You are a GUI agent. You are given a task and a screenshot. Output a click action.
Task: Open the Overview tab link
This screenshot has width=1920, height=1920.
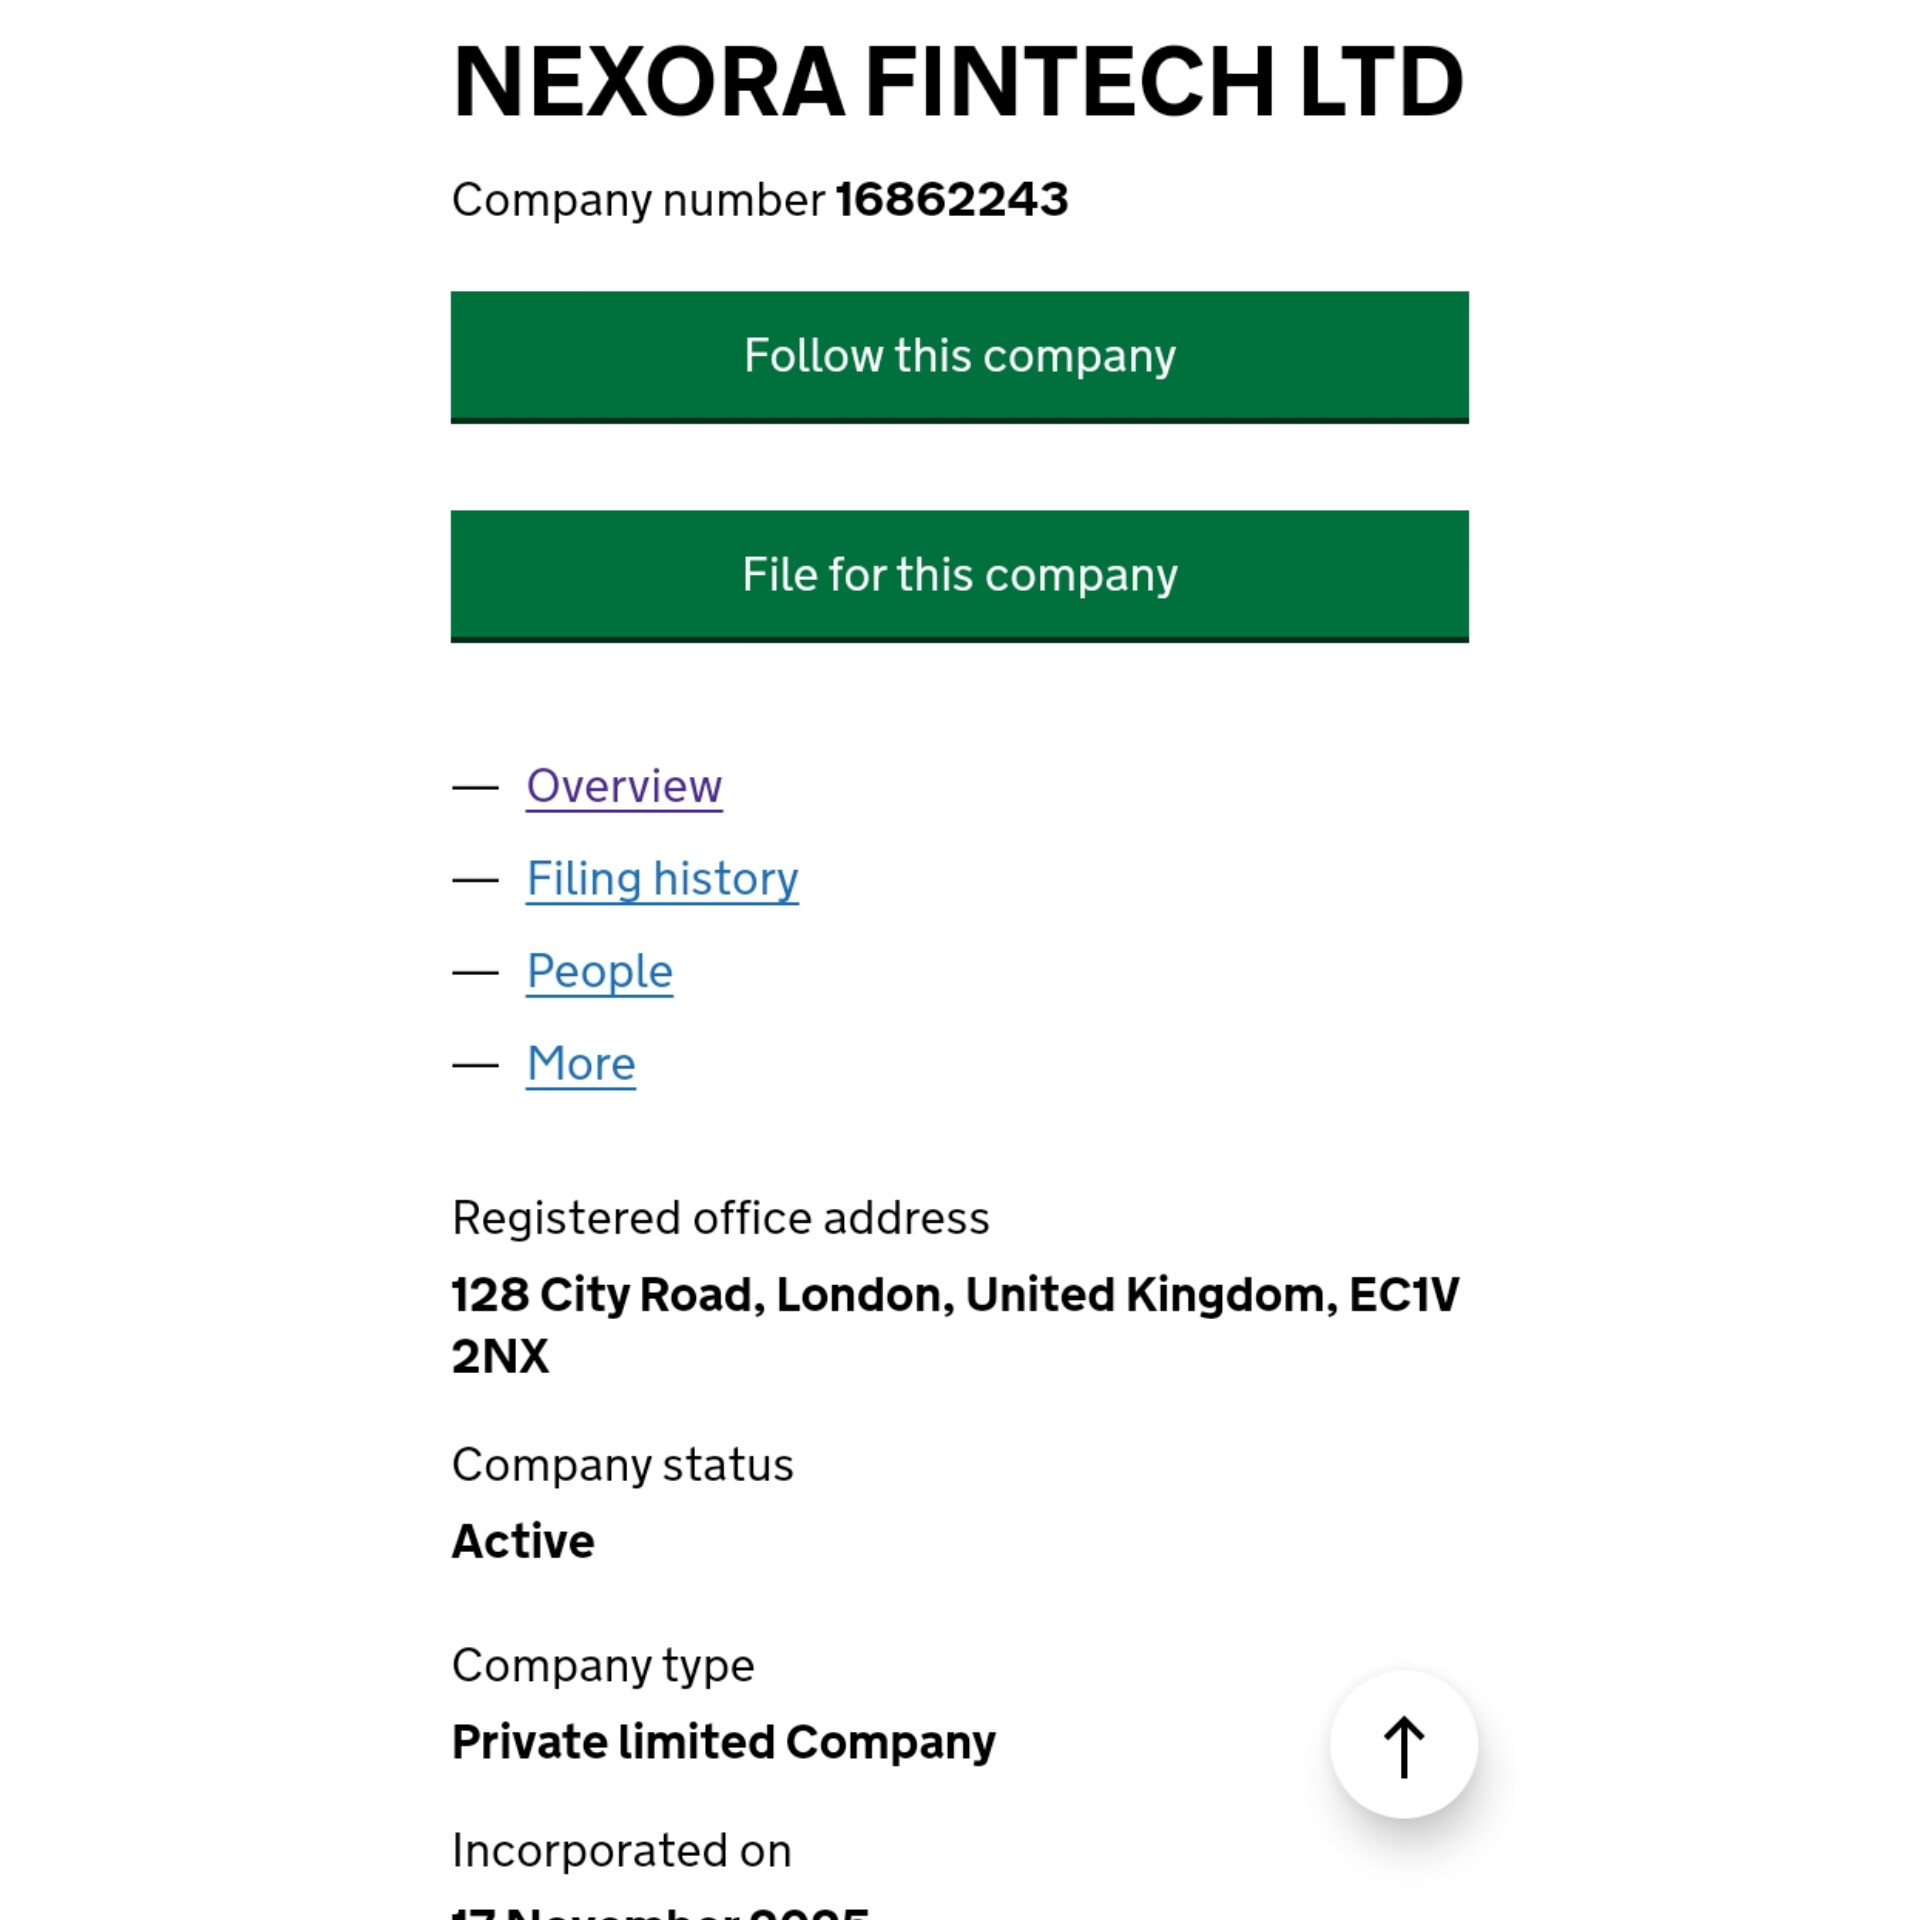tap(624, 786)
